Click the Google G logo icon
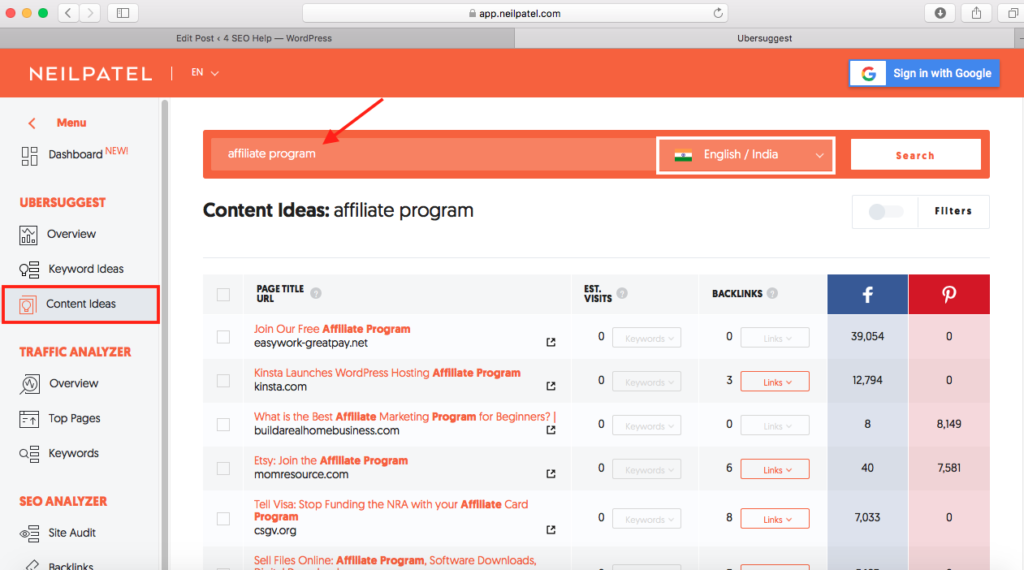Viewport: 1024px width, 570px height. click(x=868, y=74)
